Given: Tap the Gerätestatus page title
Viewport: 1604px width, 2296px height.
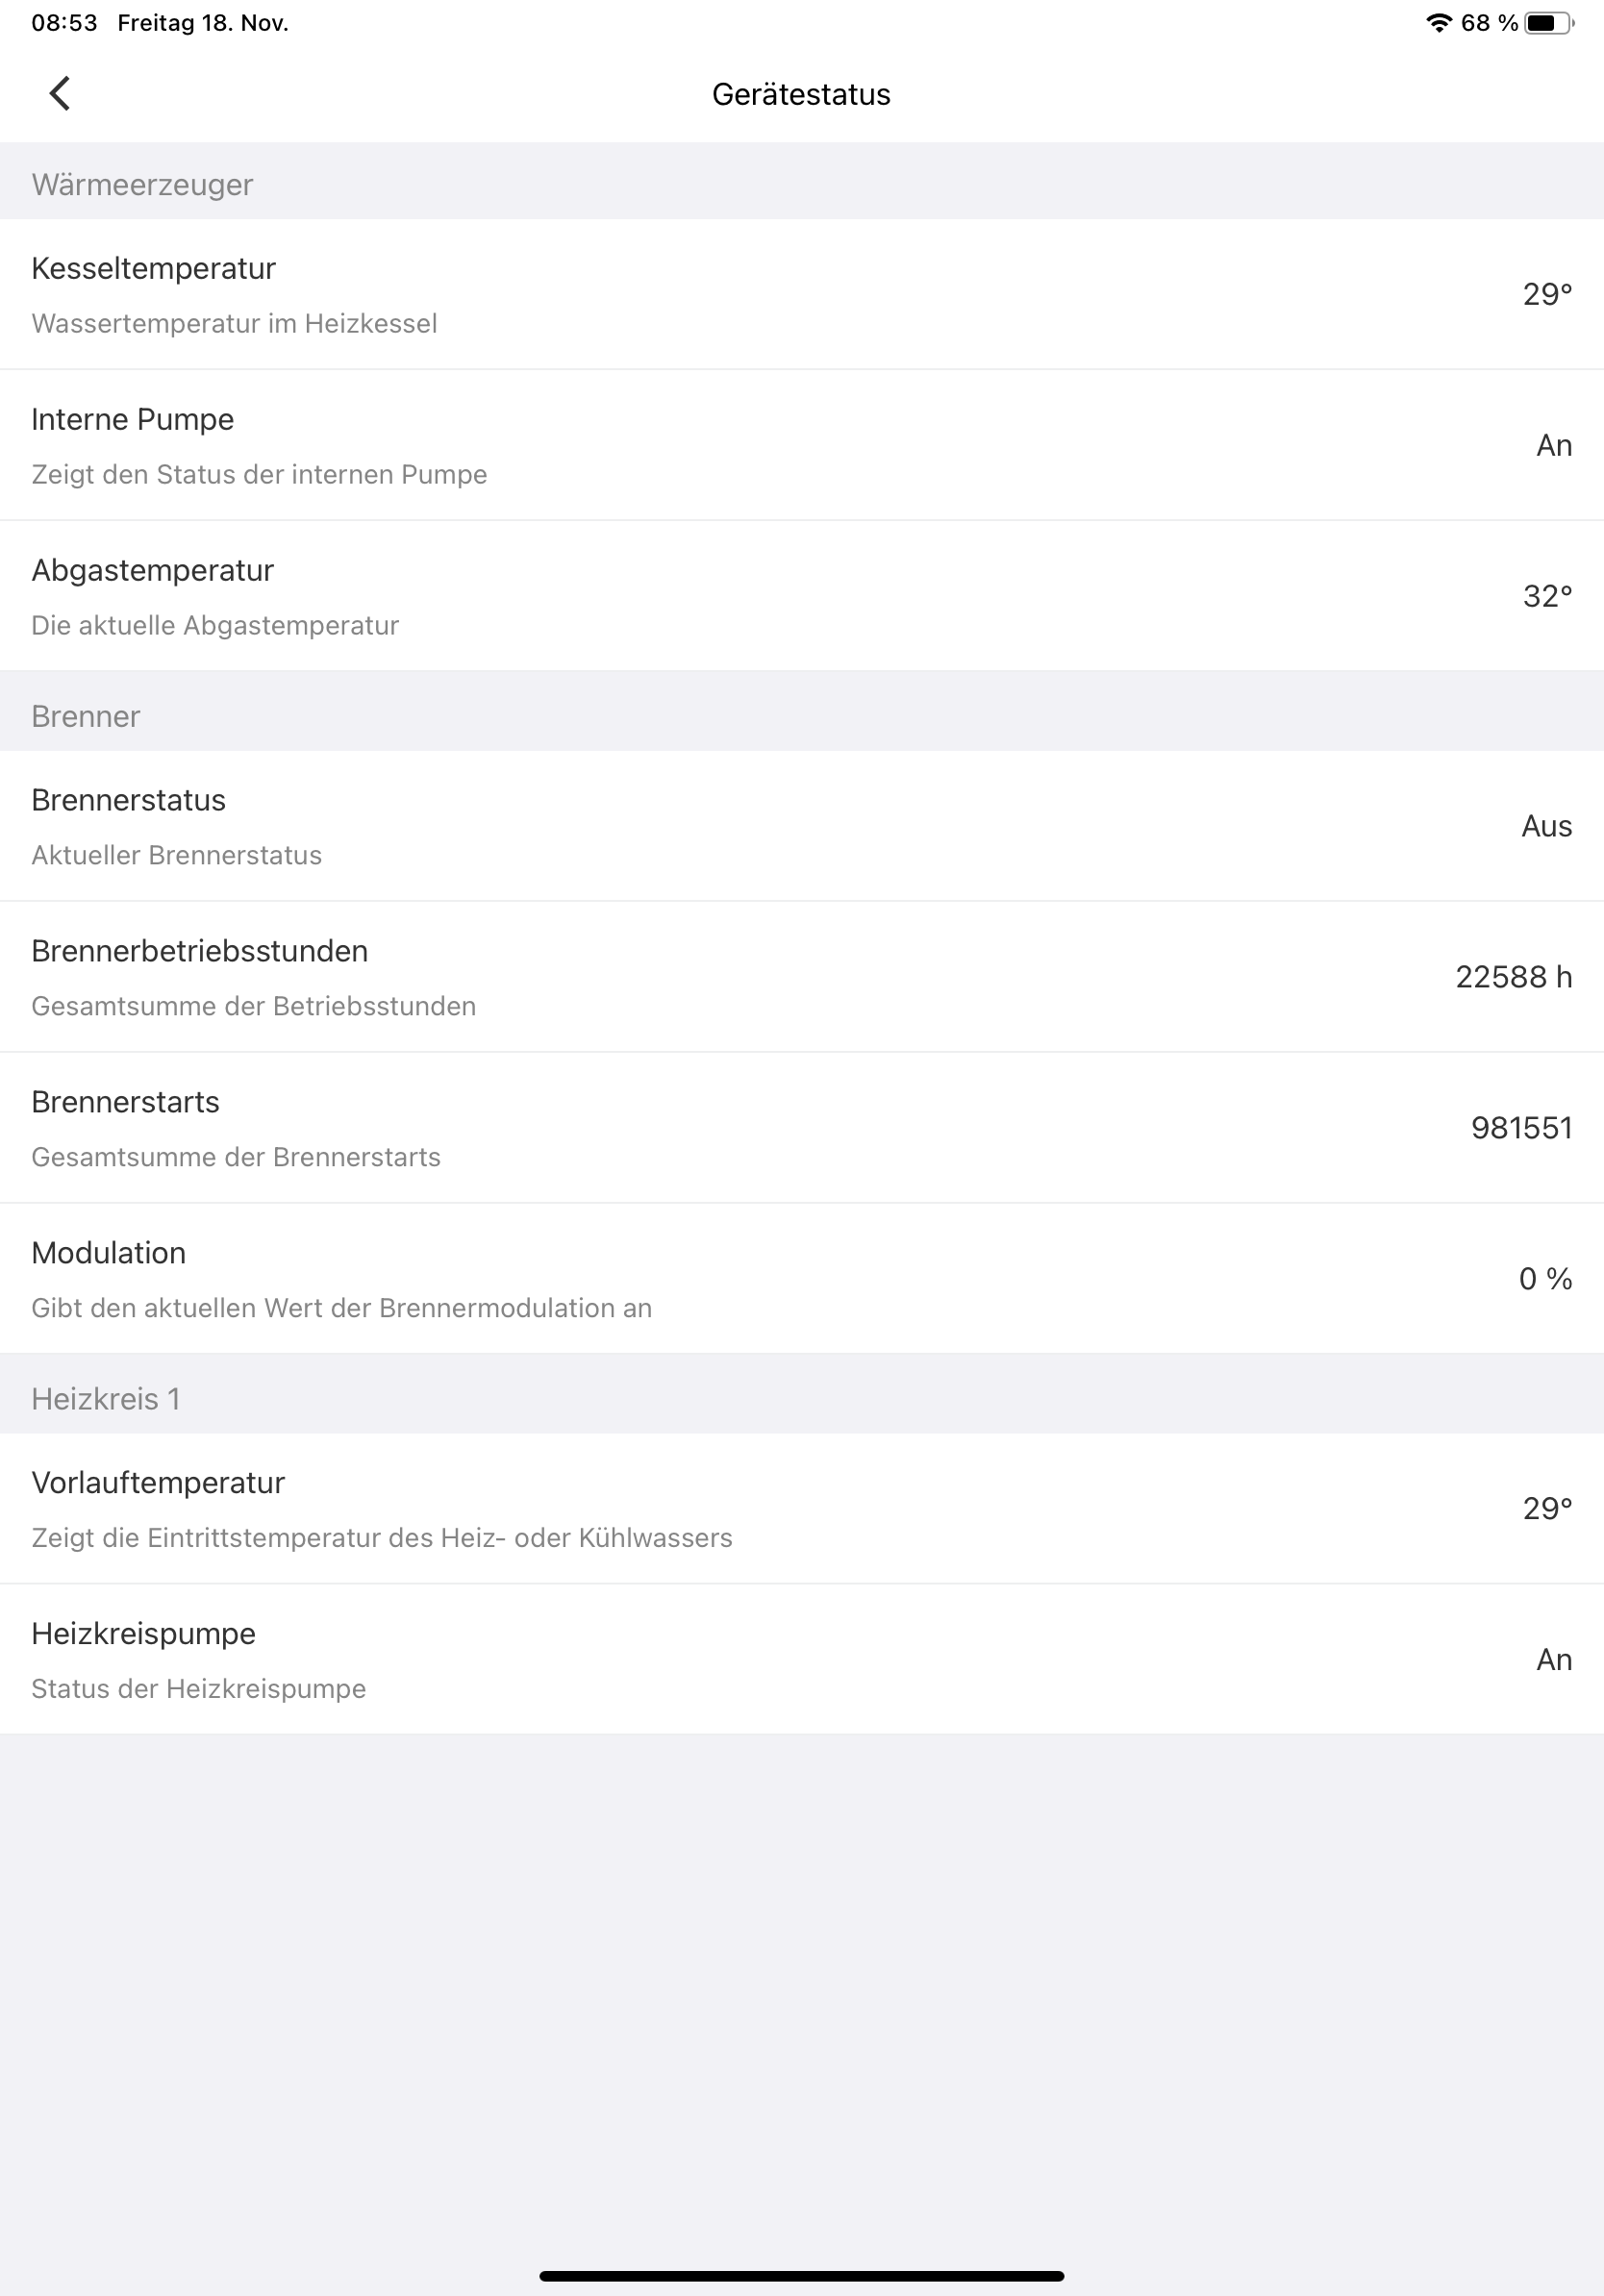Looking at the screenshot, I should (801, 94).
